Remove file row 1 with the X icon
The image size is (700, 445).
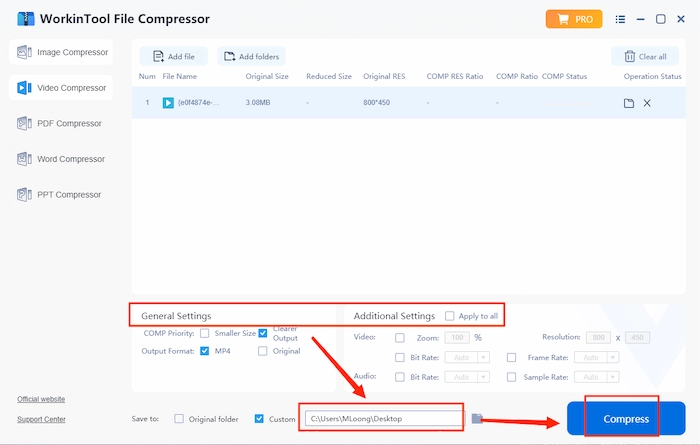coord(647,103)
